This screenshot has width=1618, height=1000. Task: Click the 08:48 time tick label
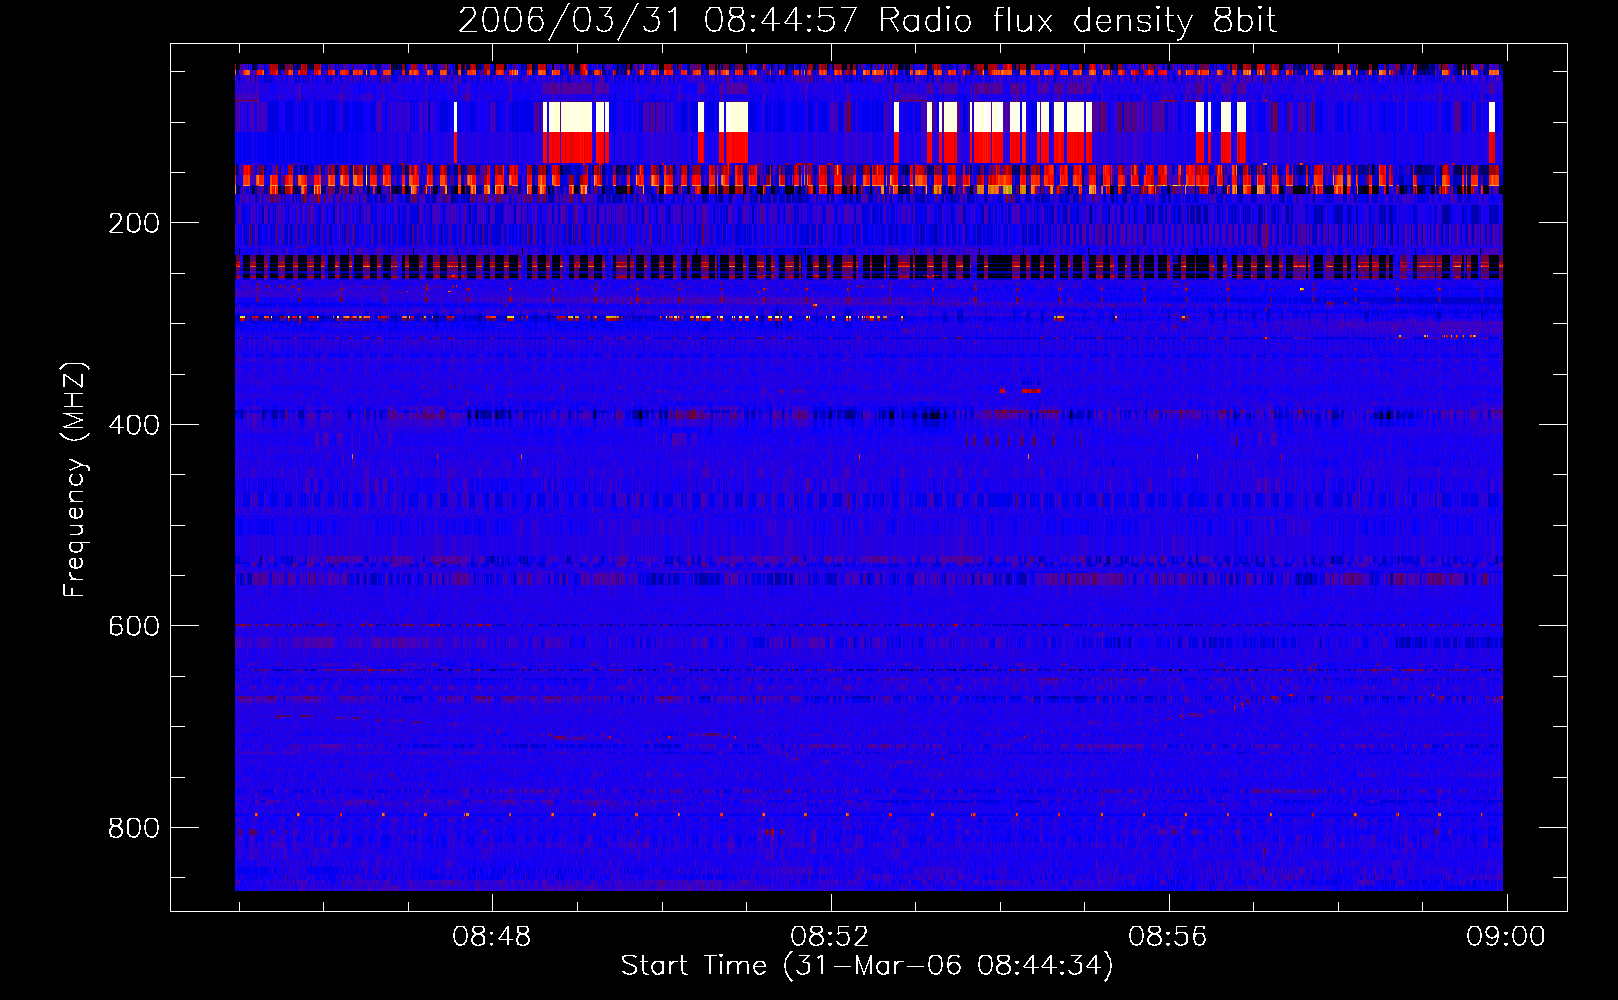click(x=492, y=937)
